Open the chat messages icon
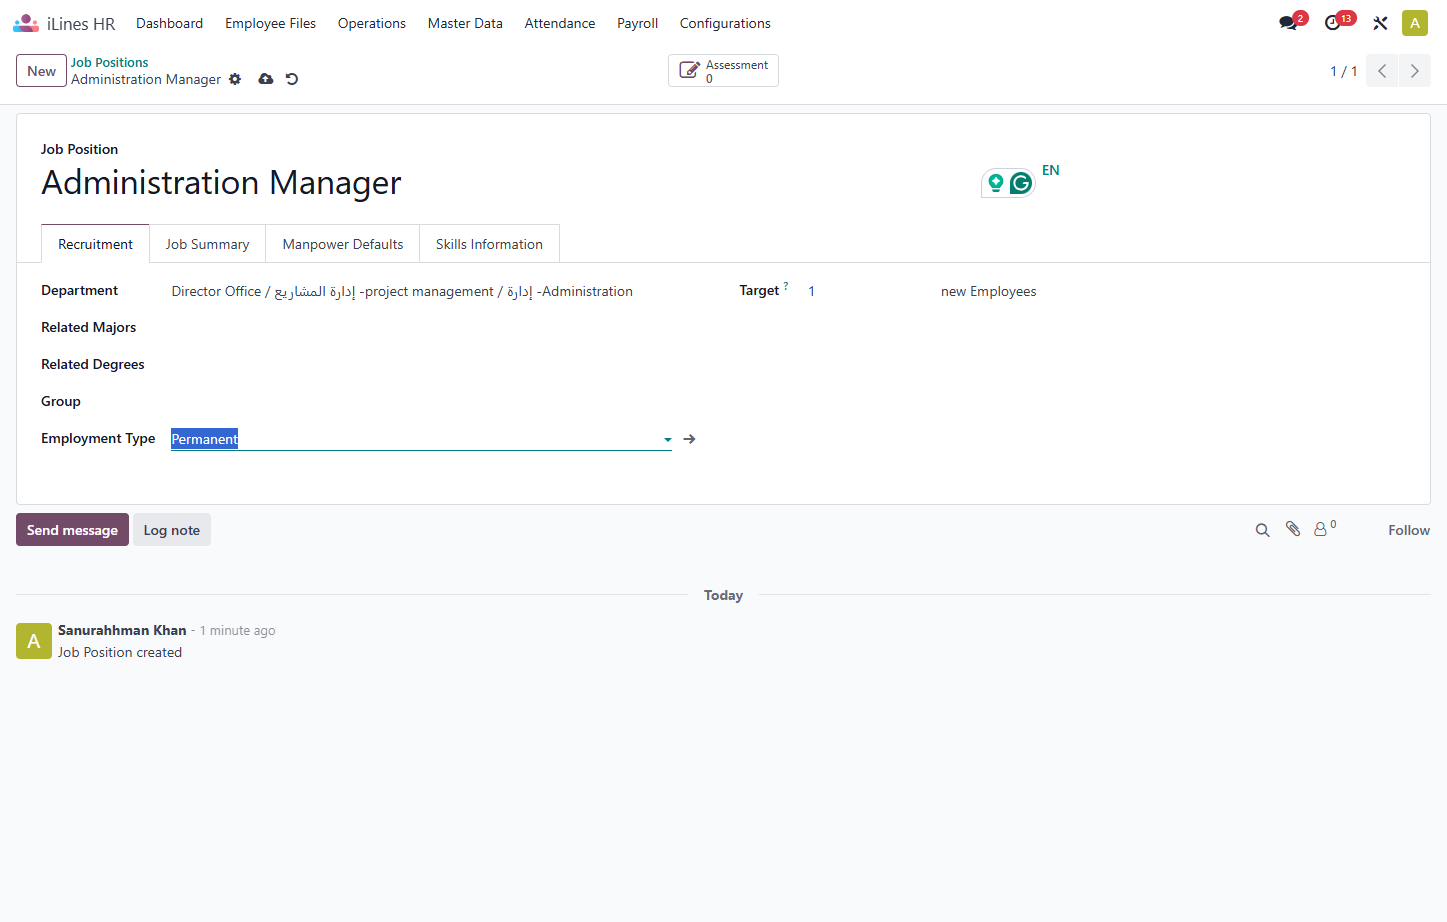Viewport: 1447px width, 922px height. coord(1288,23)
